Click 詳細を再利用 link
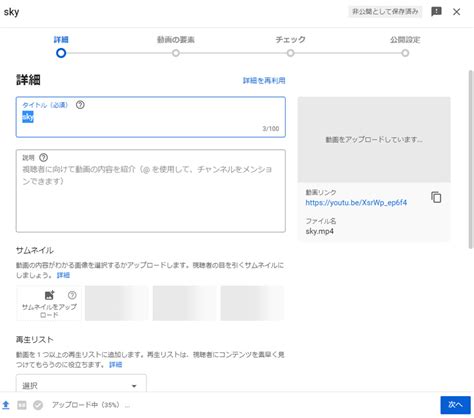474x418 pixels. [x=264, y=80]
